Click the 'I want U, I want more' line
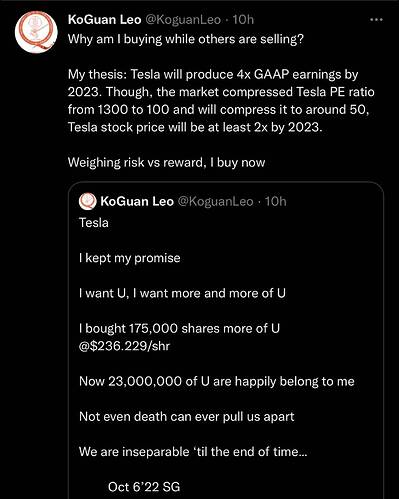Viewport: 399px width, 499px height. (182, 293)
